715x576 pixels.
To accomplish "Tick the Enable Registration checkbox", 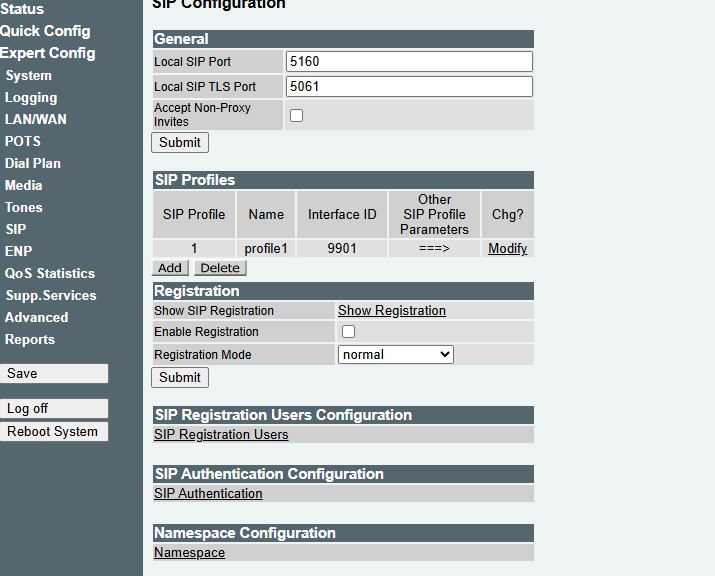I will 348,332.
